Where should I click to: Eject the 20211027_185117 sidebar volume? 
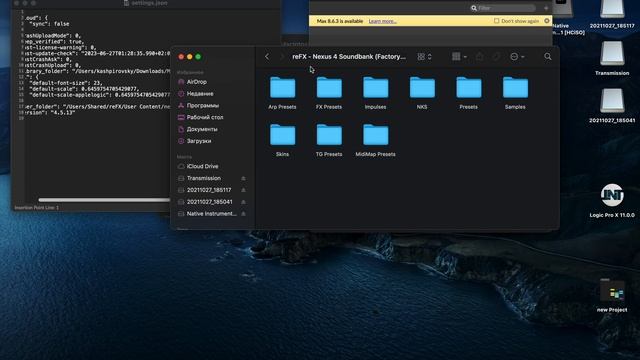pos(243,190)
